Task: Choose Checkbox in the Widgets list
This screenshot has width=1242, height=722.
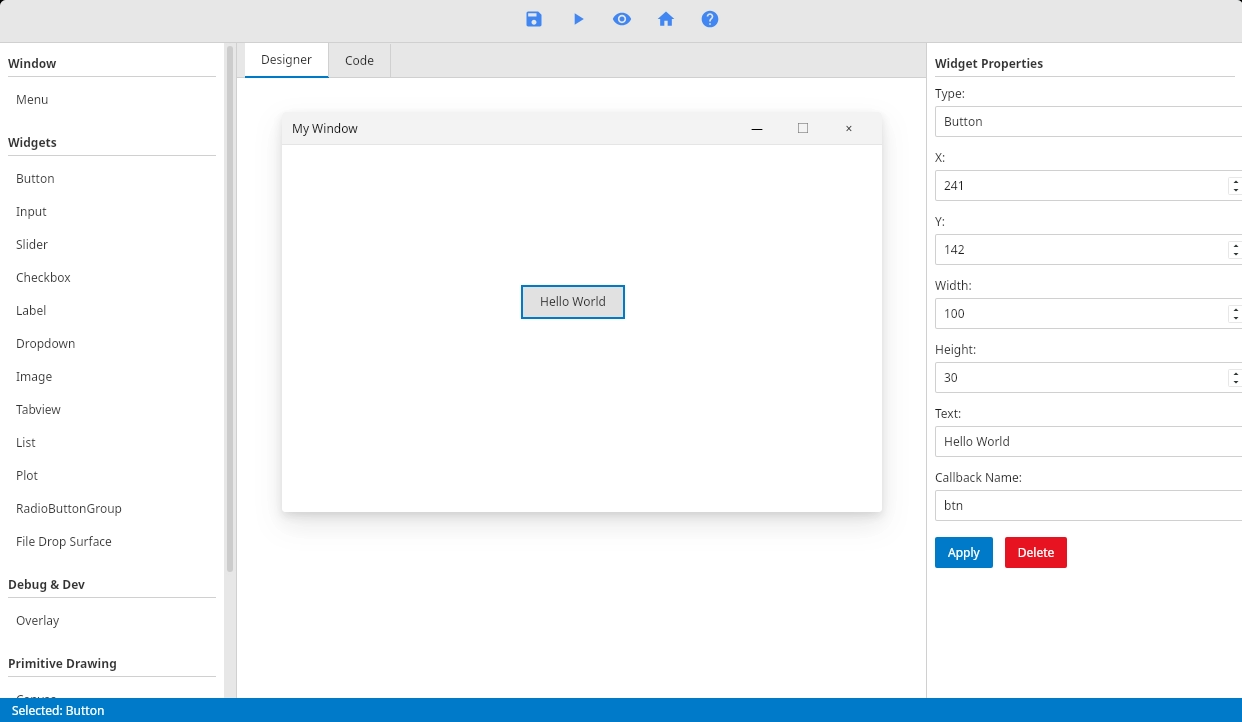Action: 43,278
